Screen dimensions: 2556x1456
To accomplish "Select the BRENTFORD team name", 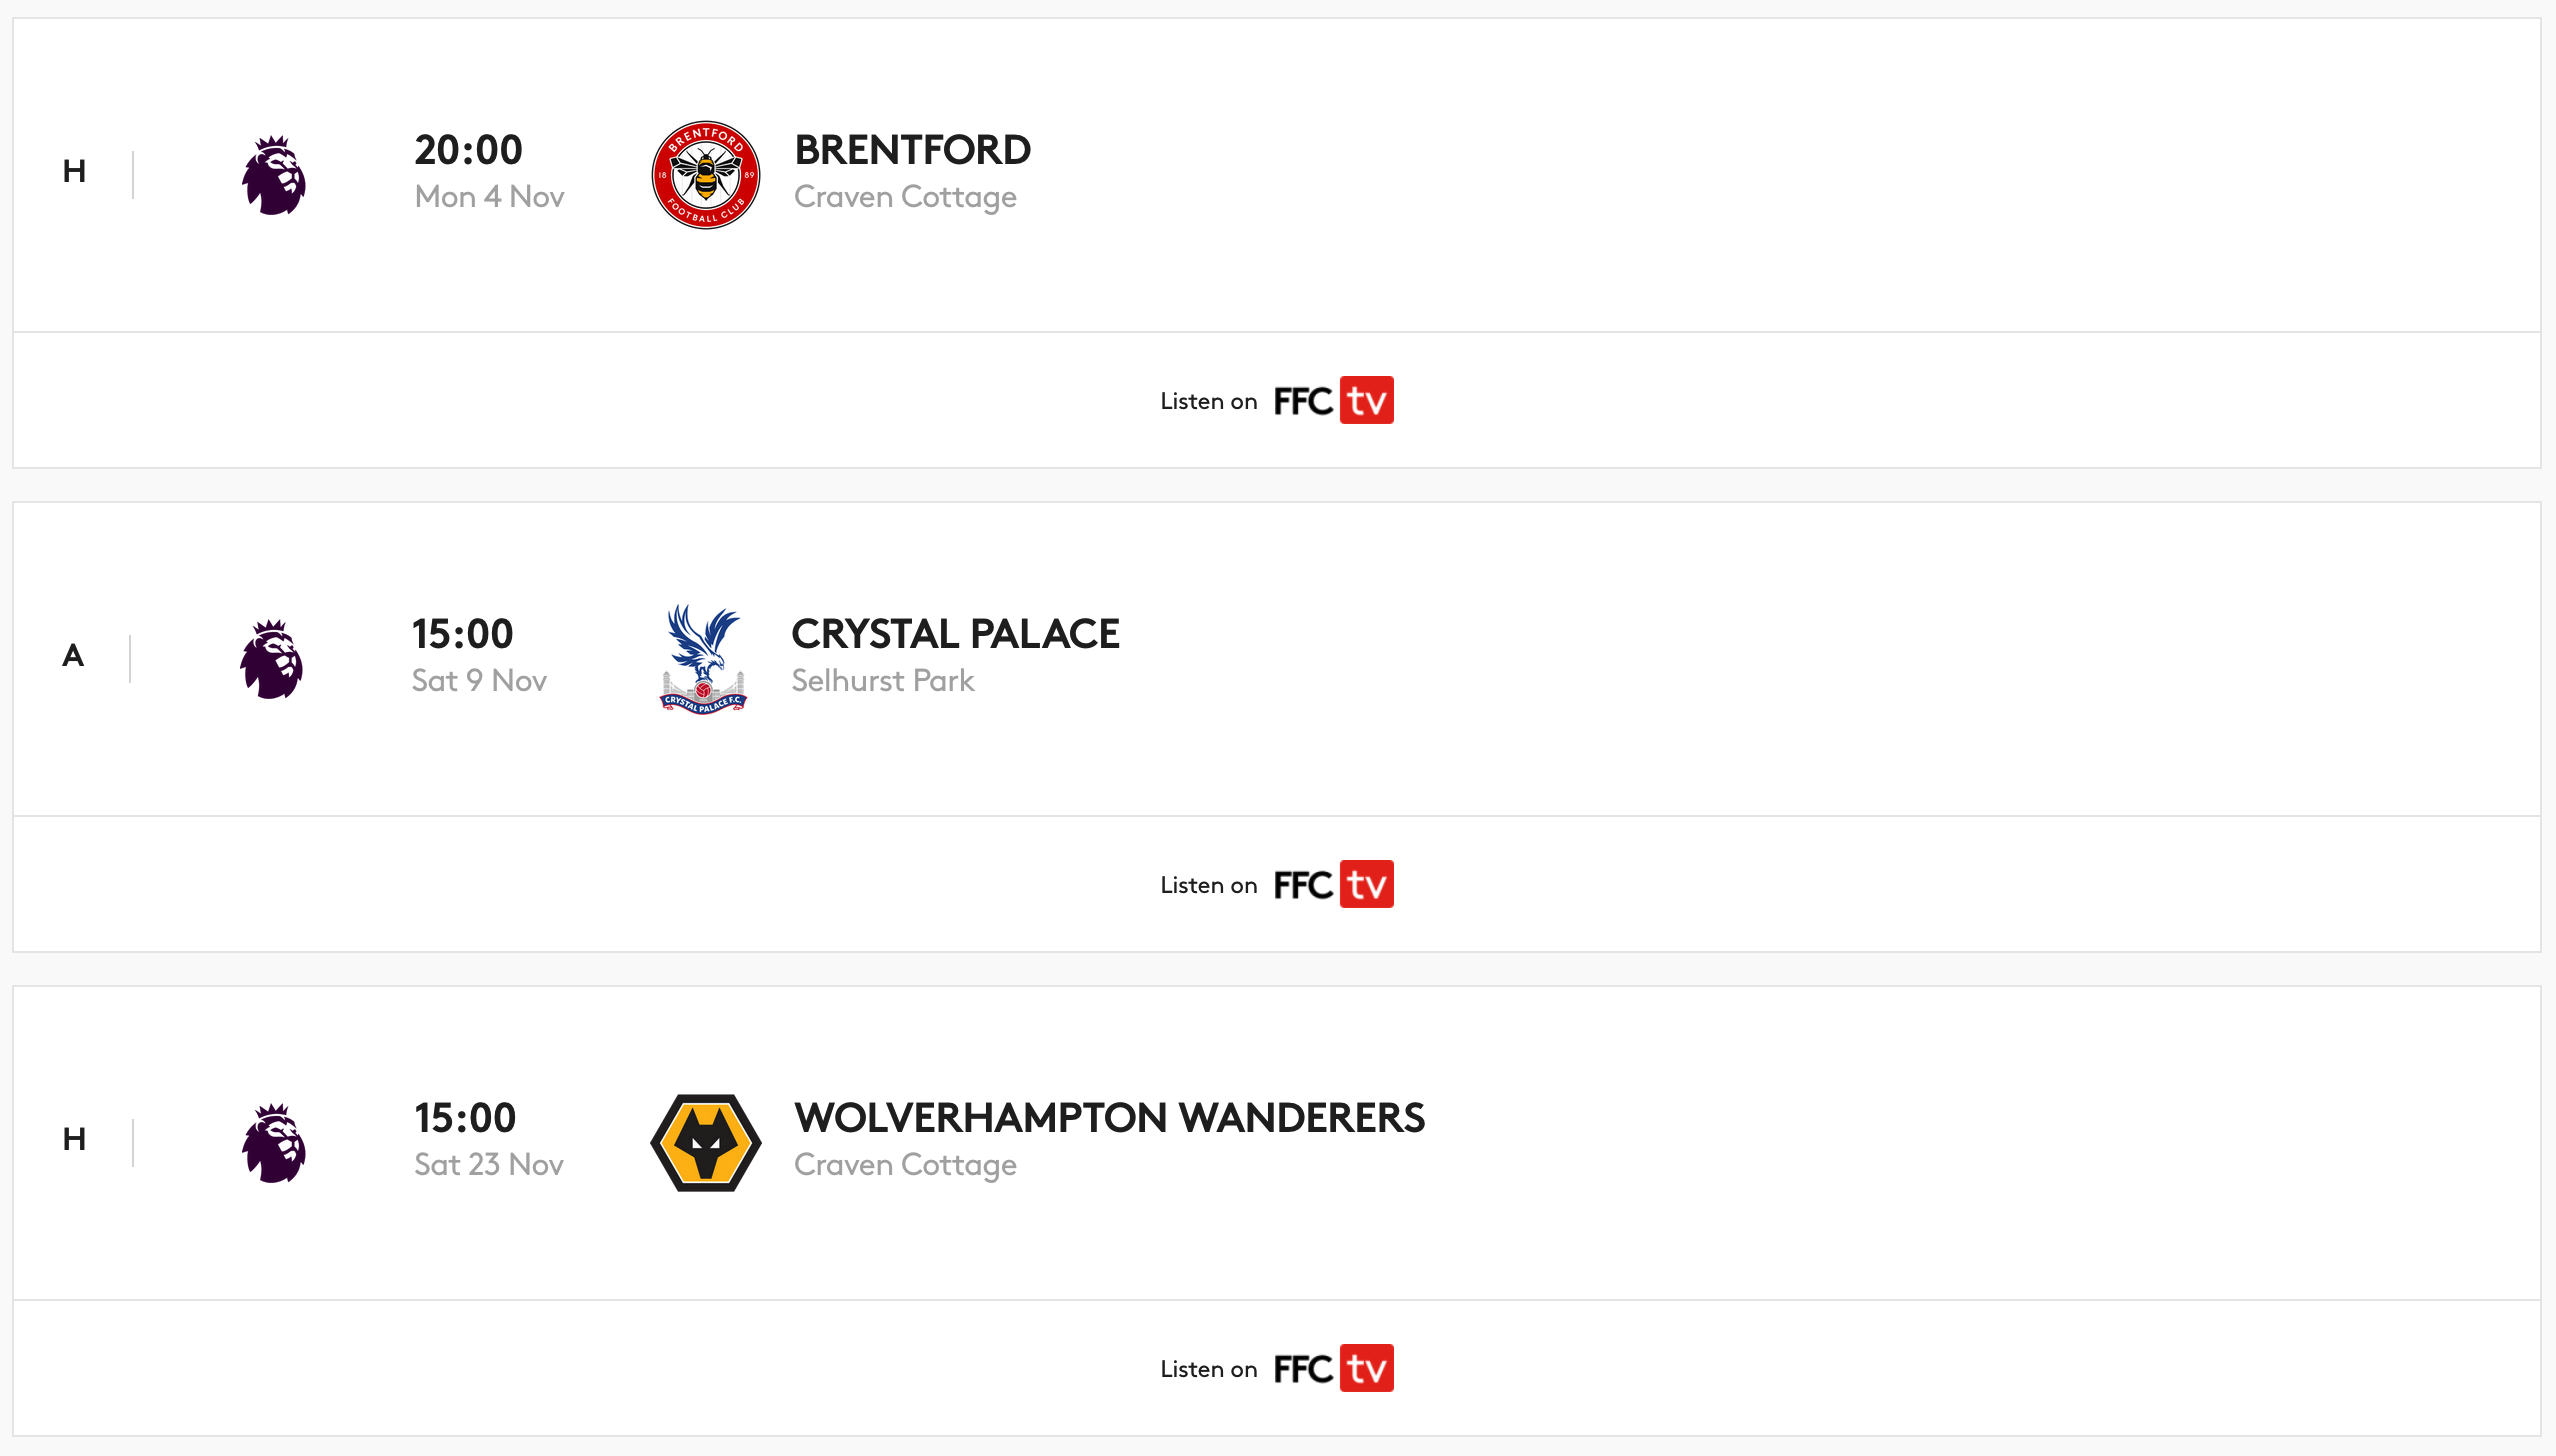I will (913, 150).
